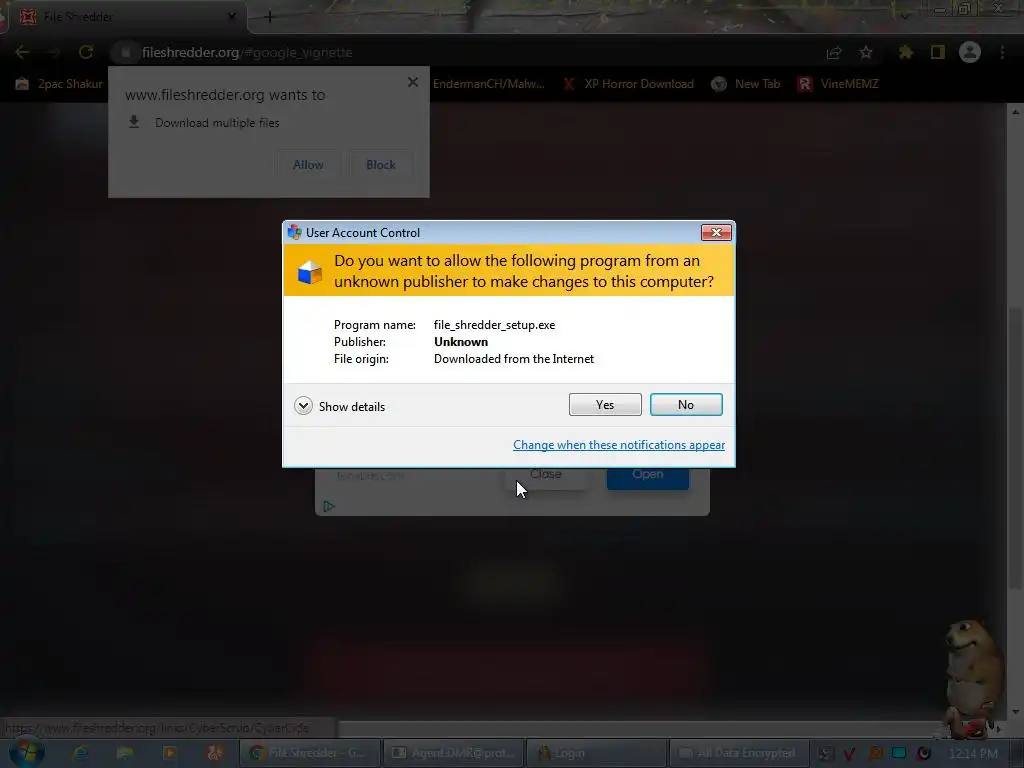This screenshot has height=768, width=1024.
Task: Open a new Chrome tab
Action: coord(269,17)
